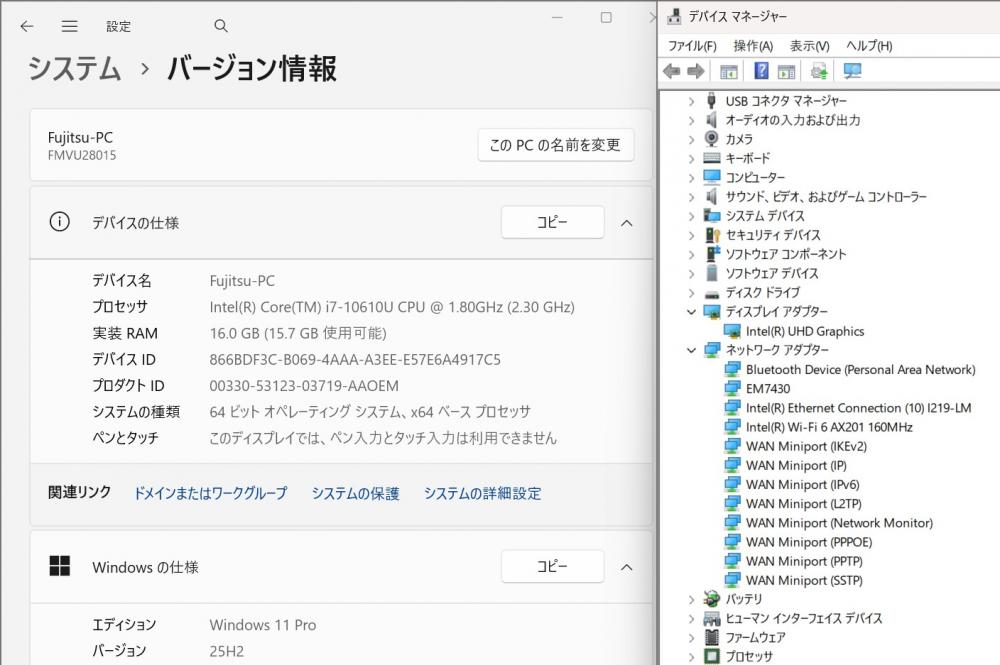Collapse the デバイスの仕様 section chevron

point(627,223)
